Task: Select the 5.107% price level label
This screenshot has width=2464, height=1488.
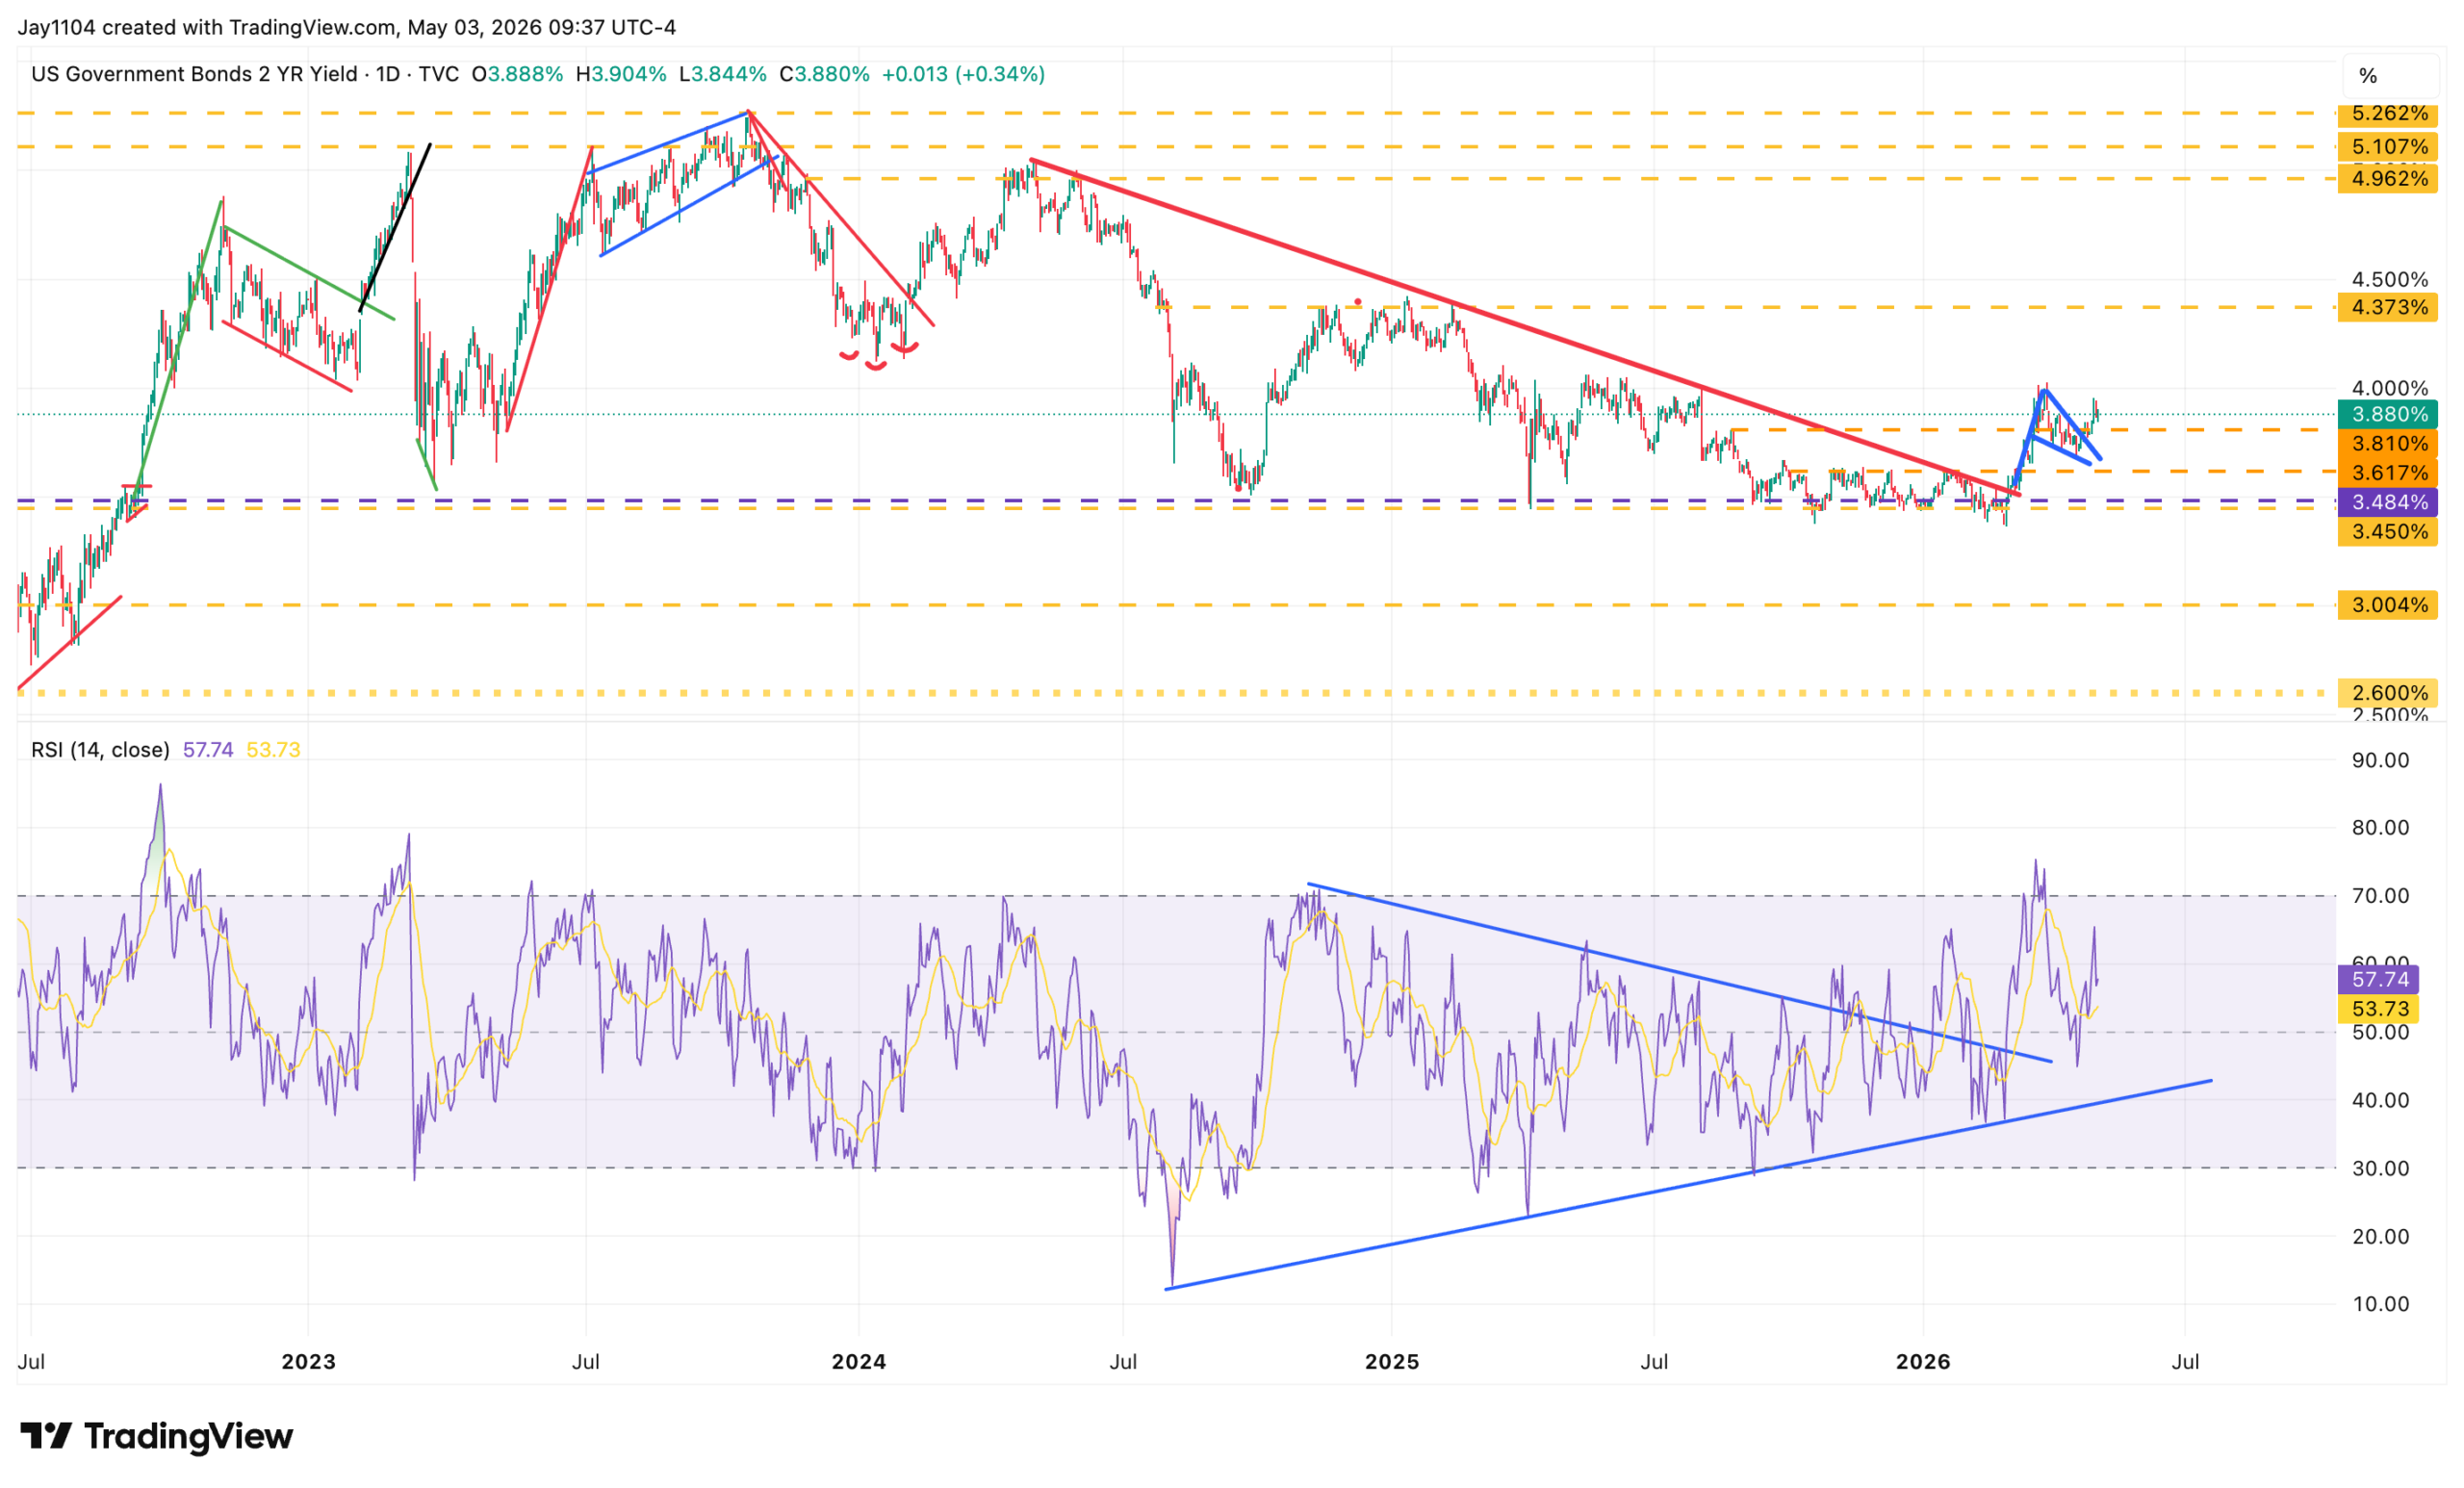Action: [2388, 147]
